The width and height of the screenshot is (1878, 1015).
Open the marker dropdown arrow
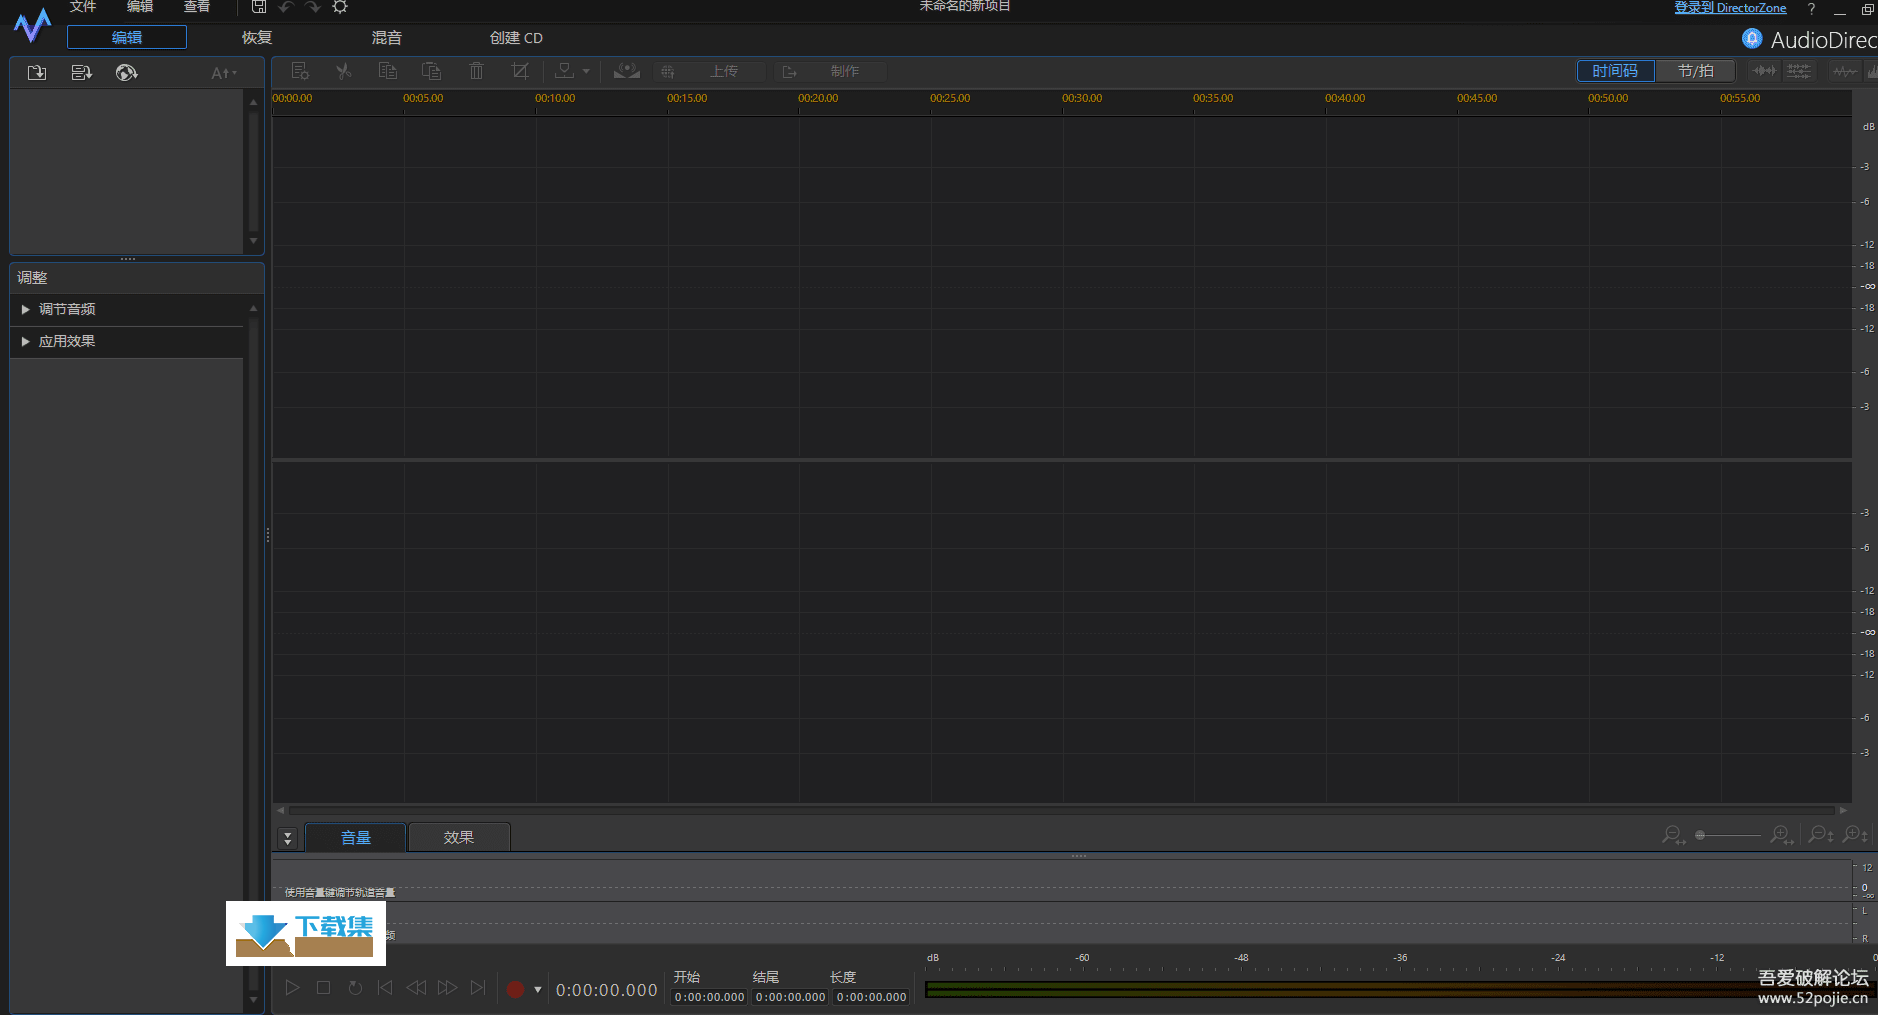(586, 71)
